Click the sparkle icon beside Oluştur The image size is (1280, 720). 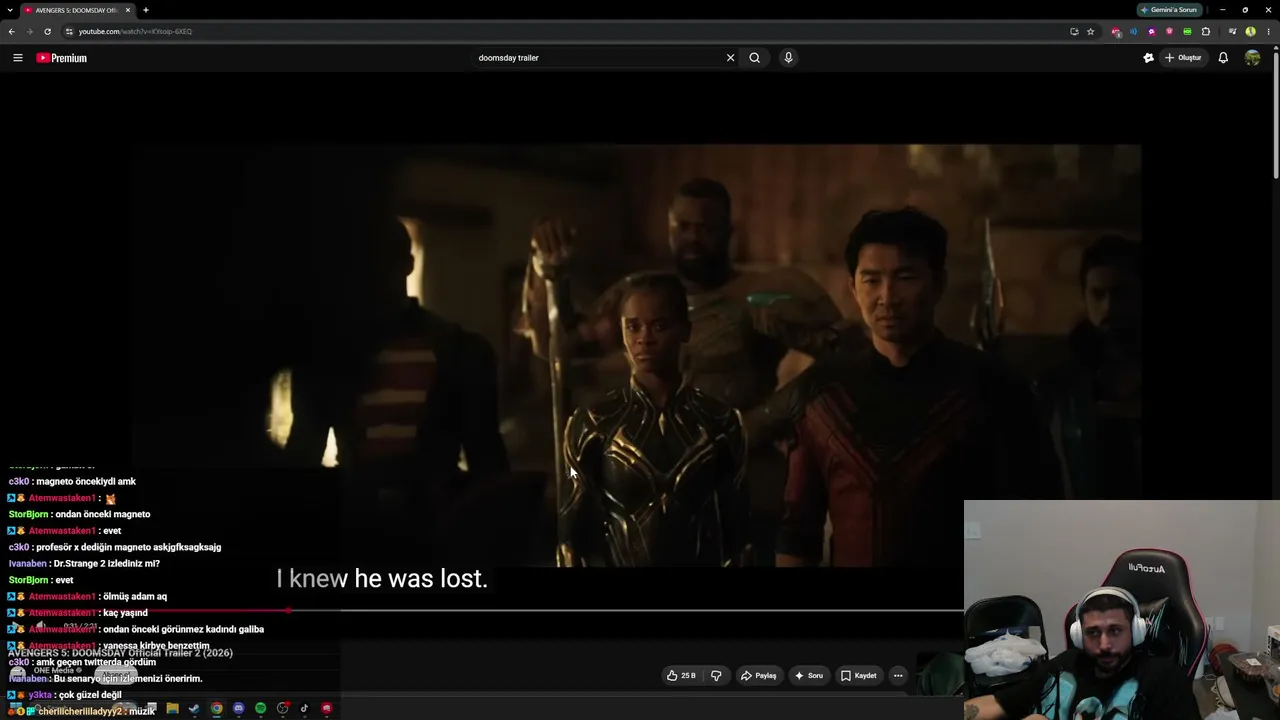[1148, 58]
